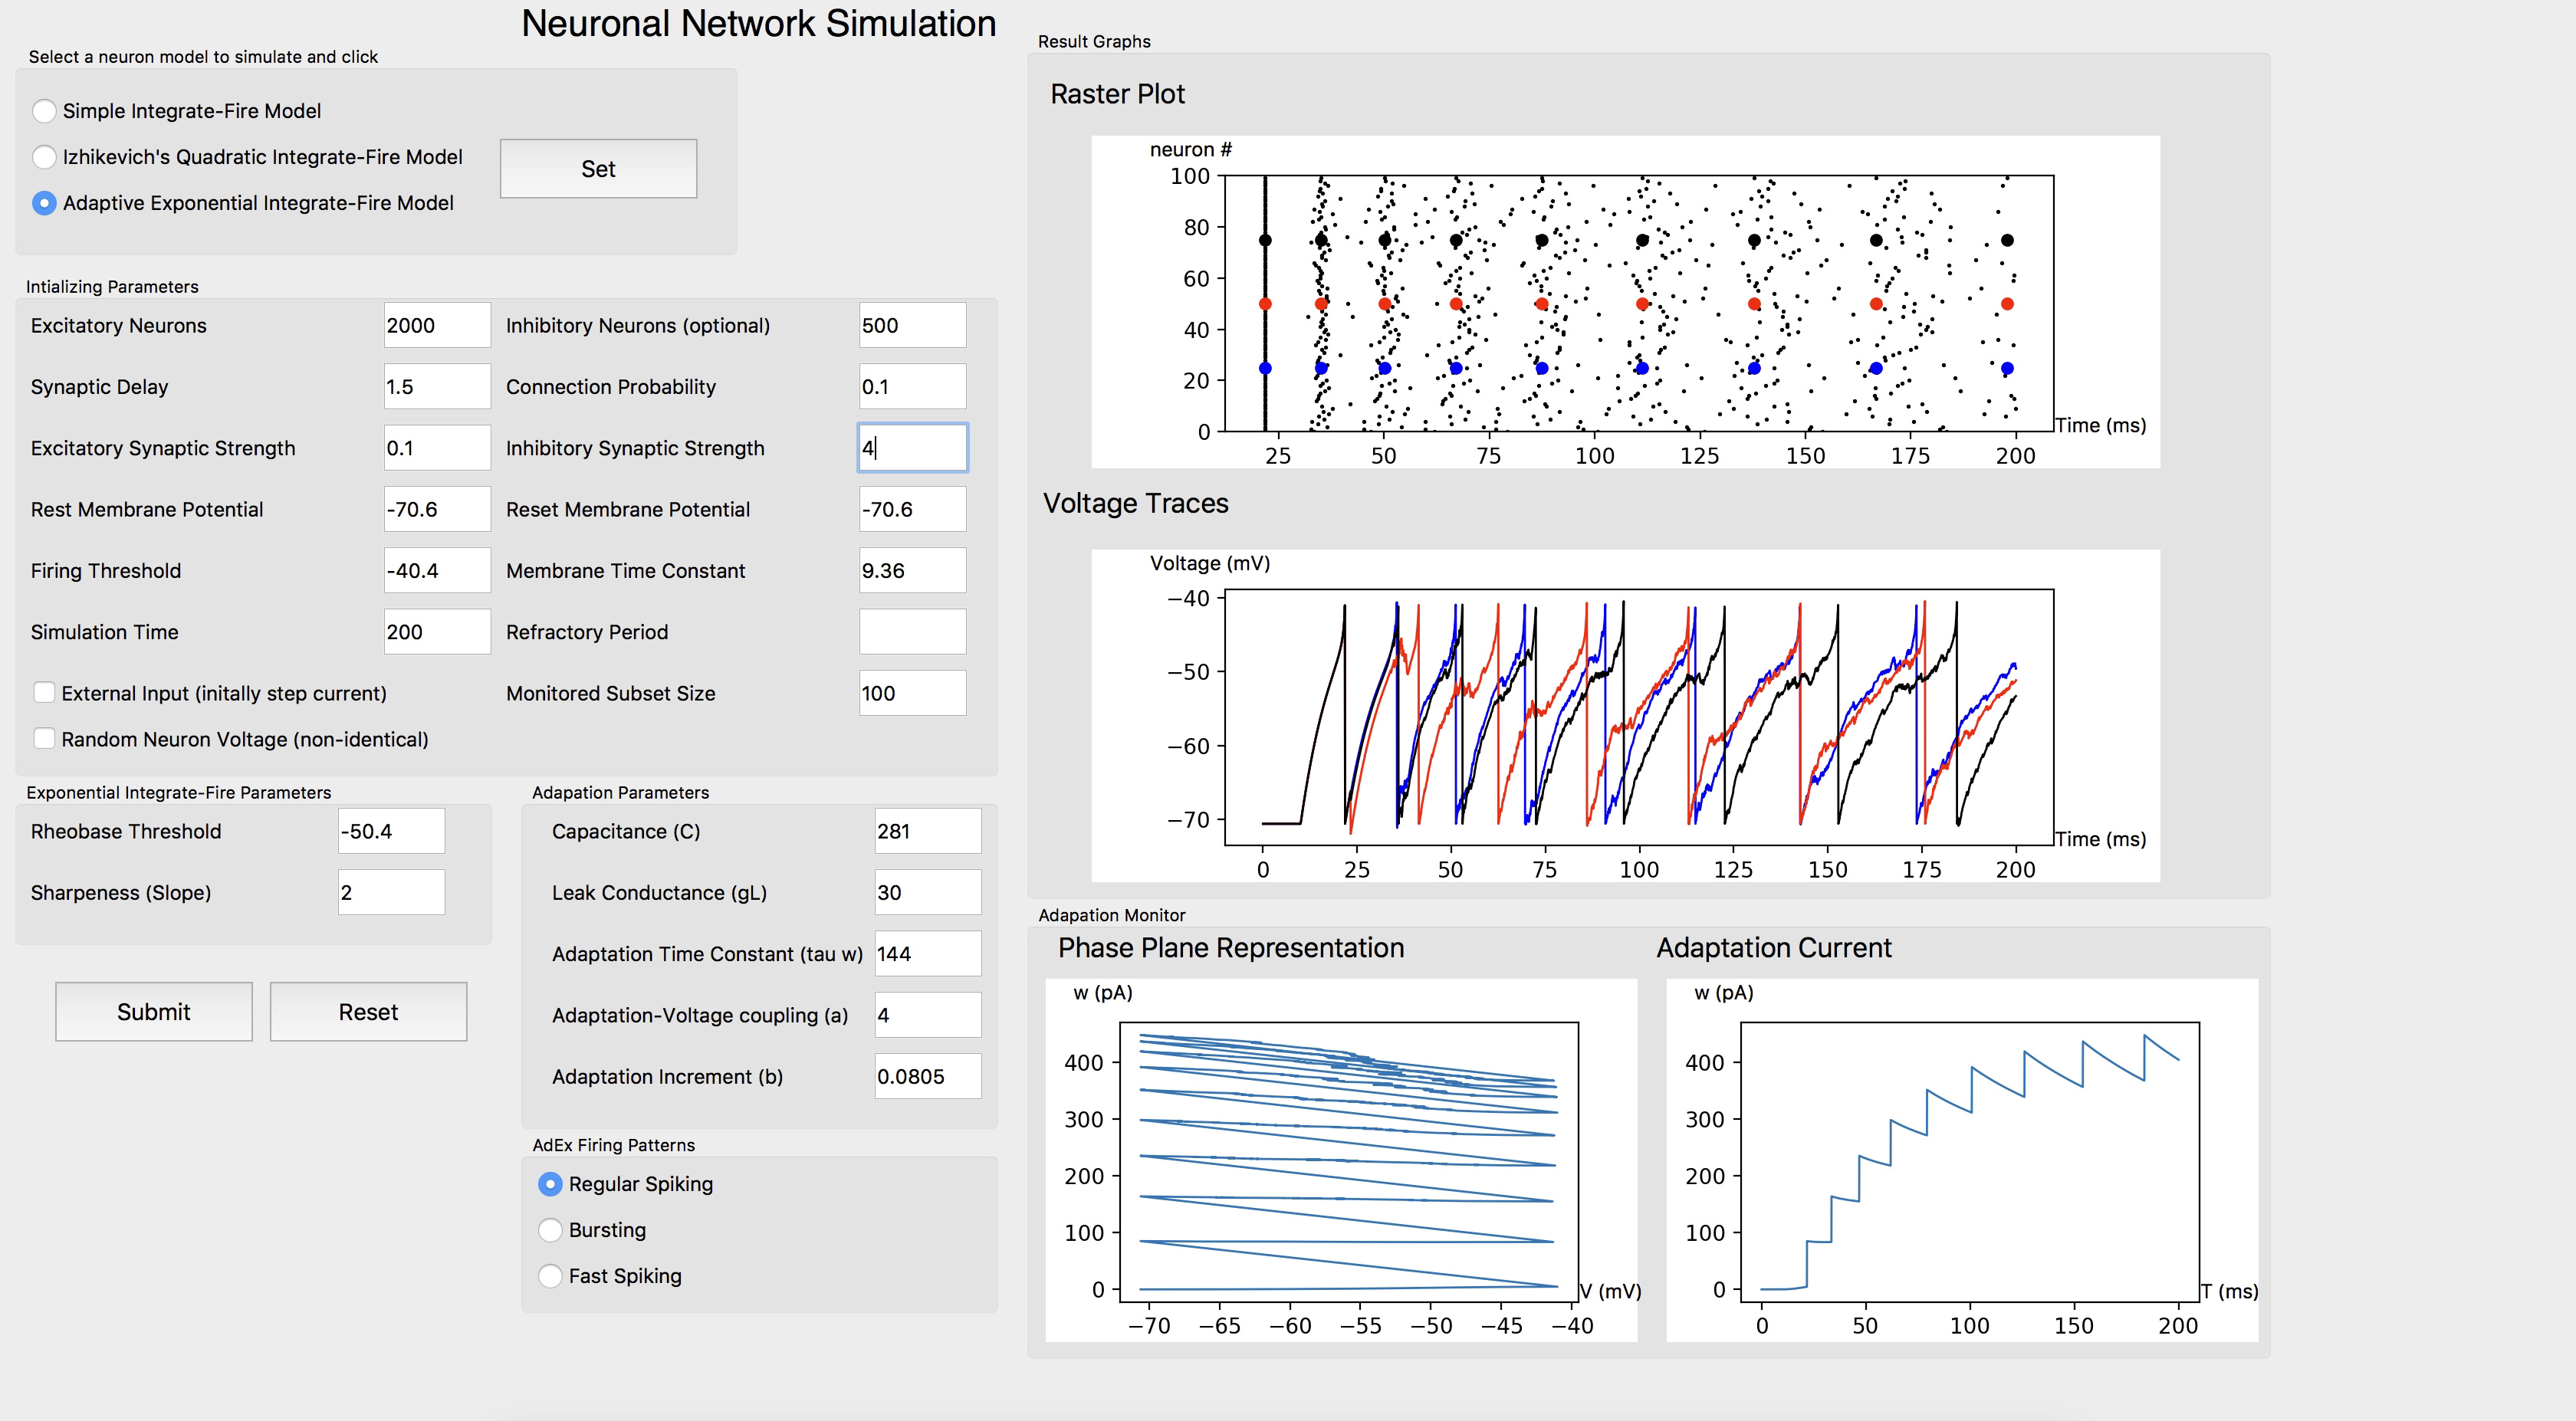Screen dimensions: 2576x1421
Task: Click the Phase Plane Representation graph
Action: [1341, 1160]
